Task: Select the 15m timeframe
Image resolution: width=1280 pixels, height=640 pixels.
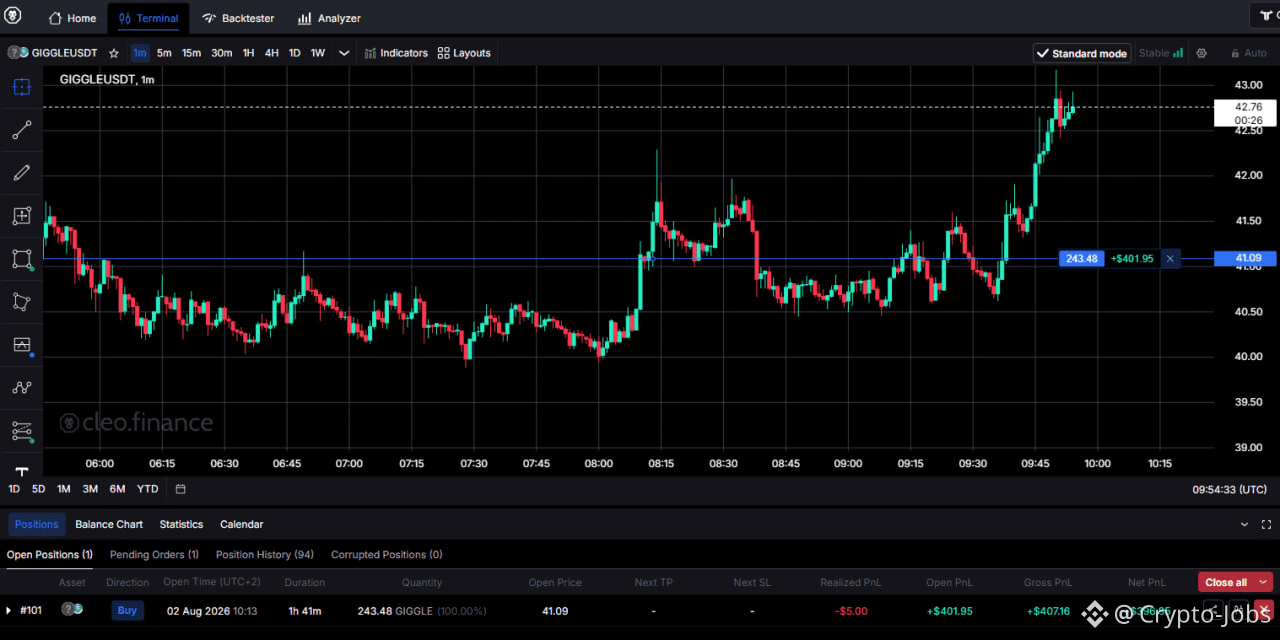Action: tap(191, 53)
